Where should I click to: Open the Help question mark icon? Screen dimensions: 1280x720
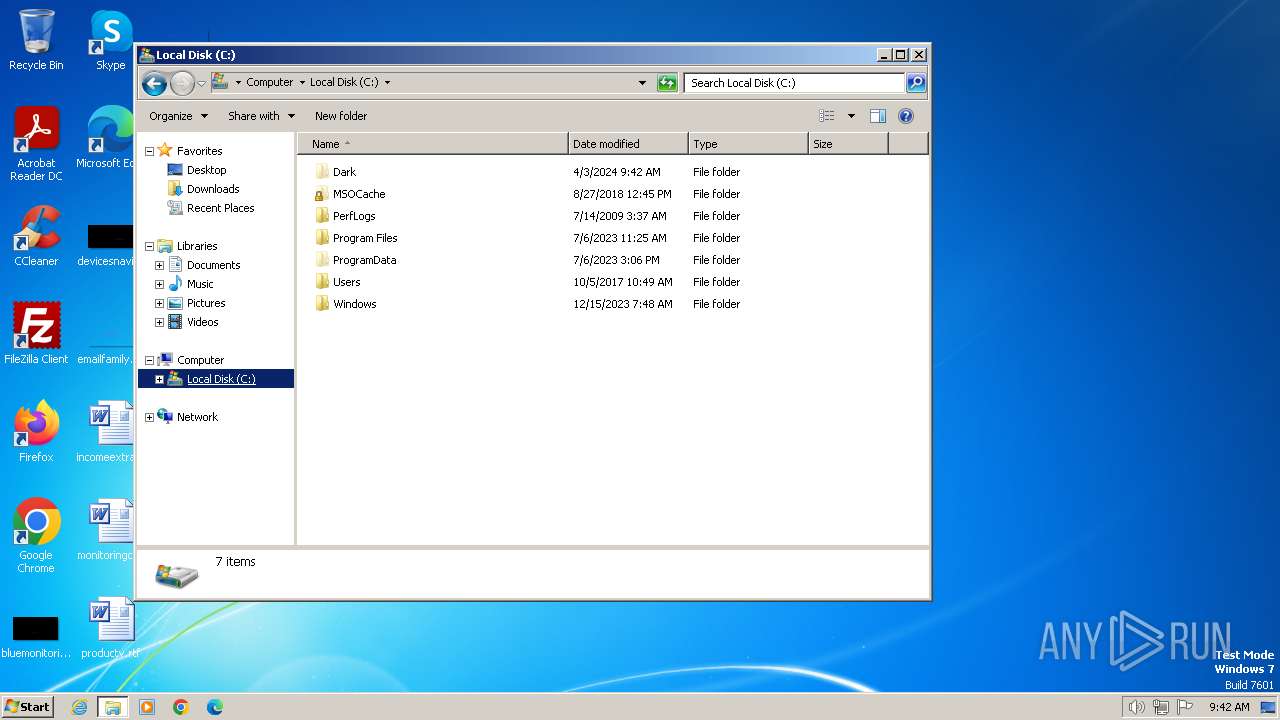906,116
